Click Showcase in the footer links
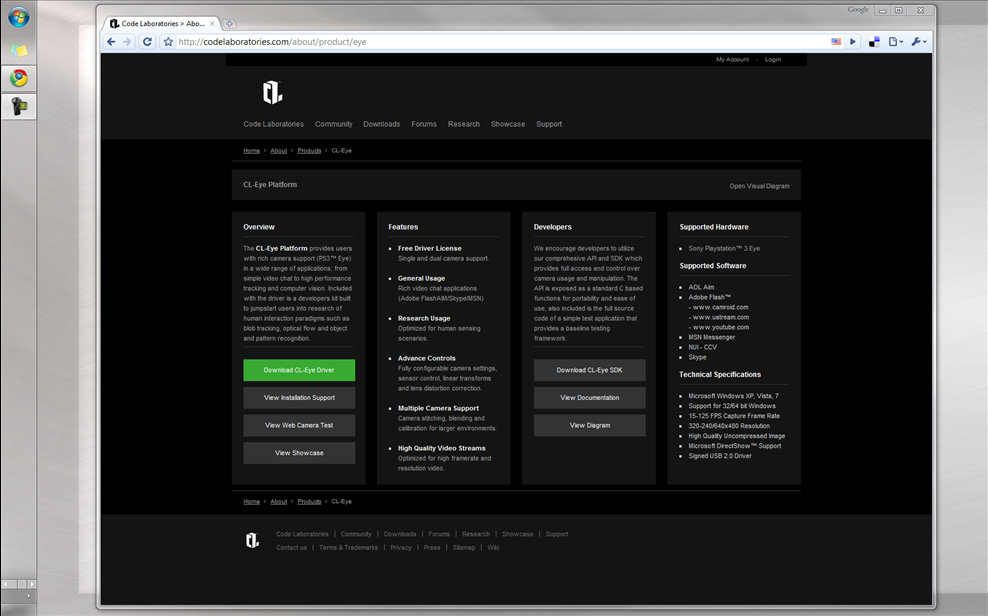 point(518,534)
